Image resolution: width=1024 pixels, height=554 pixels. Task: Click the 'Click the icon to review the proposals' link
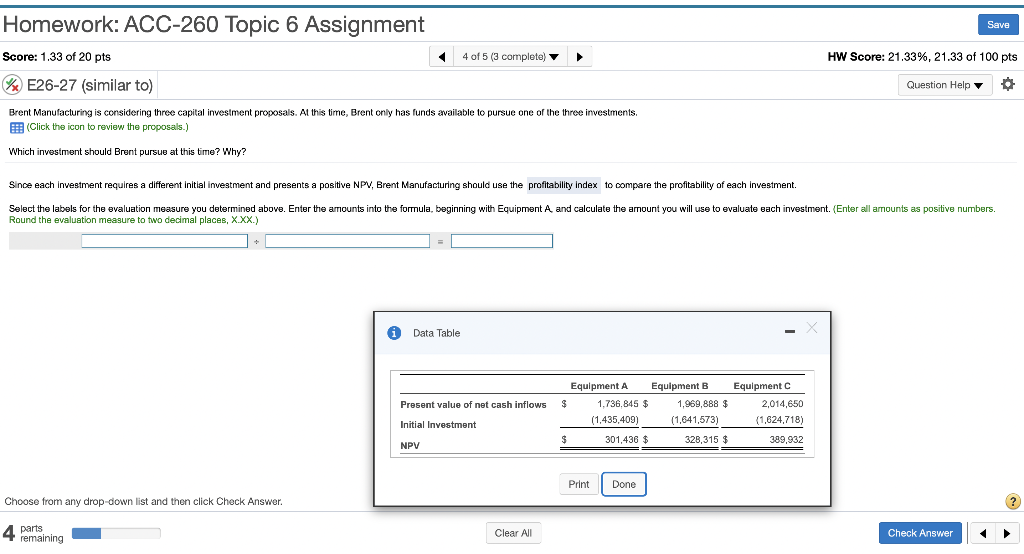click(x=107, y=127)
